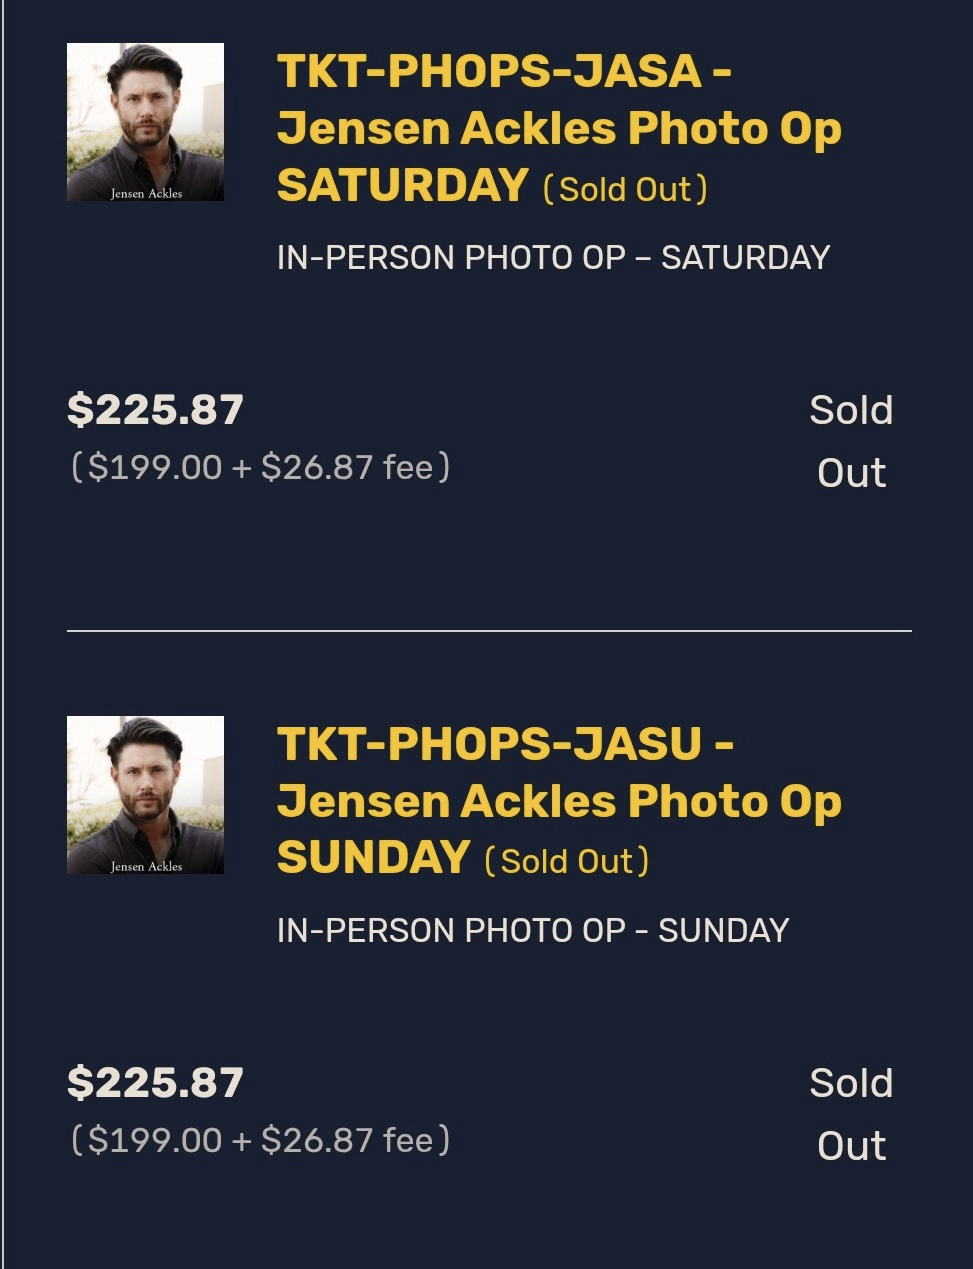973x1269 pixels.
Task: Click the Saturday fee breakdown in parentheses
Action: coord(260,467)
